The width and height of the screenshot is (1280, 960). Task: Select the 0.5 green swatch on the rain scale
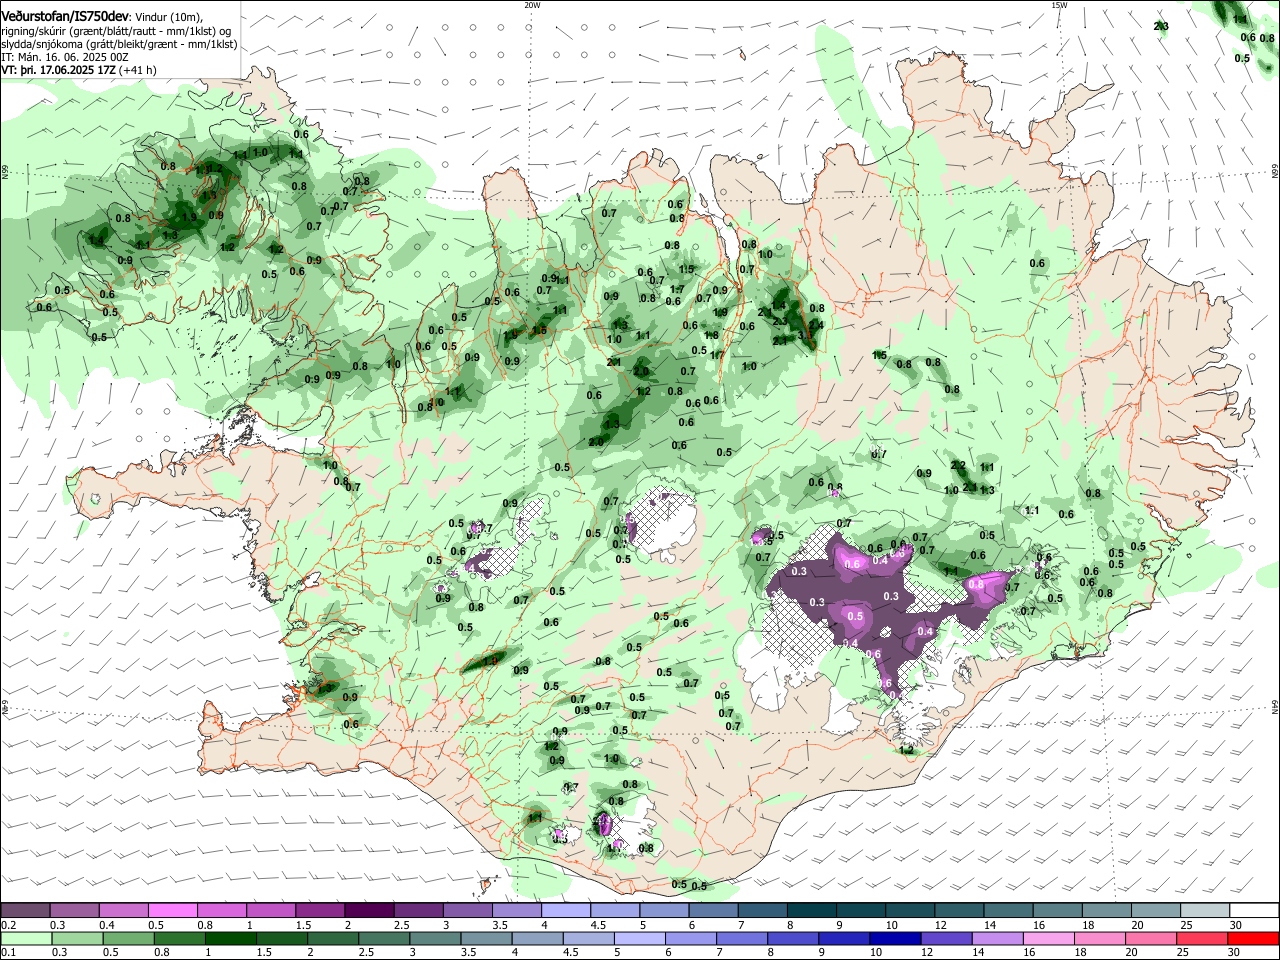[128, 938]
